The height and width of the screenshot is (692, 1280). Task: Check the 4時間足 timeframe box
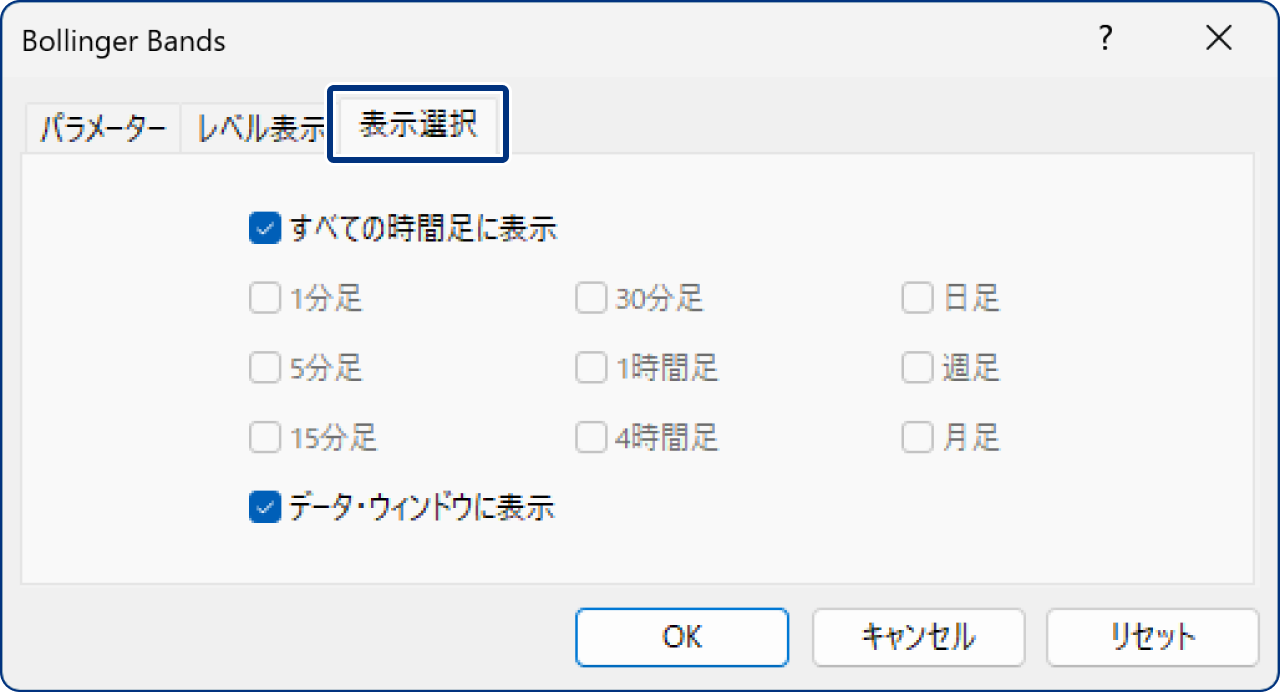click(x=590, y=437)
